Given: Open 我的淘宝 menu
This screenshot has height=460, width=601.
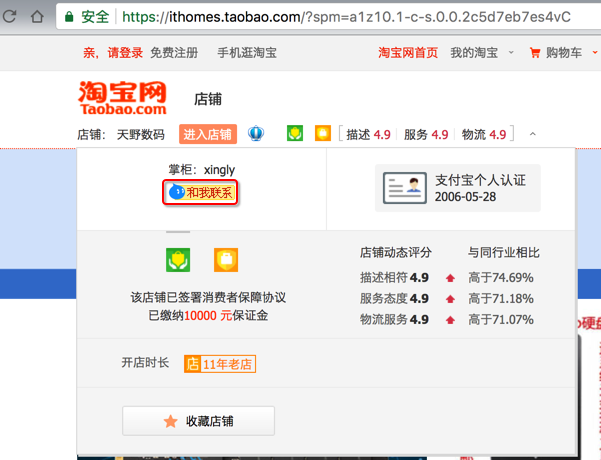Looking at the screenshot, I should point(474,53).
